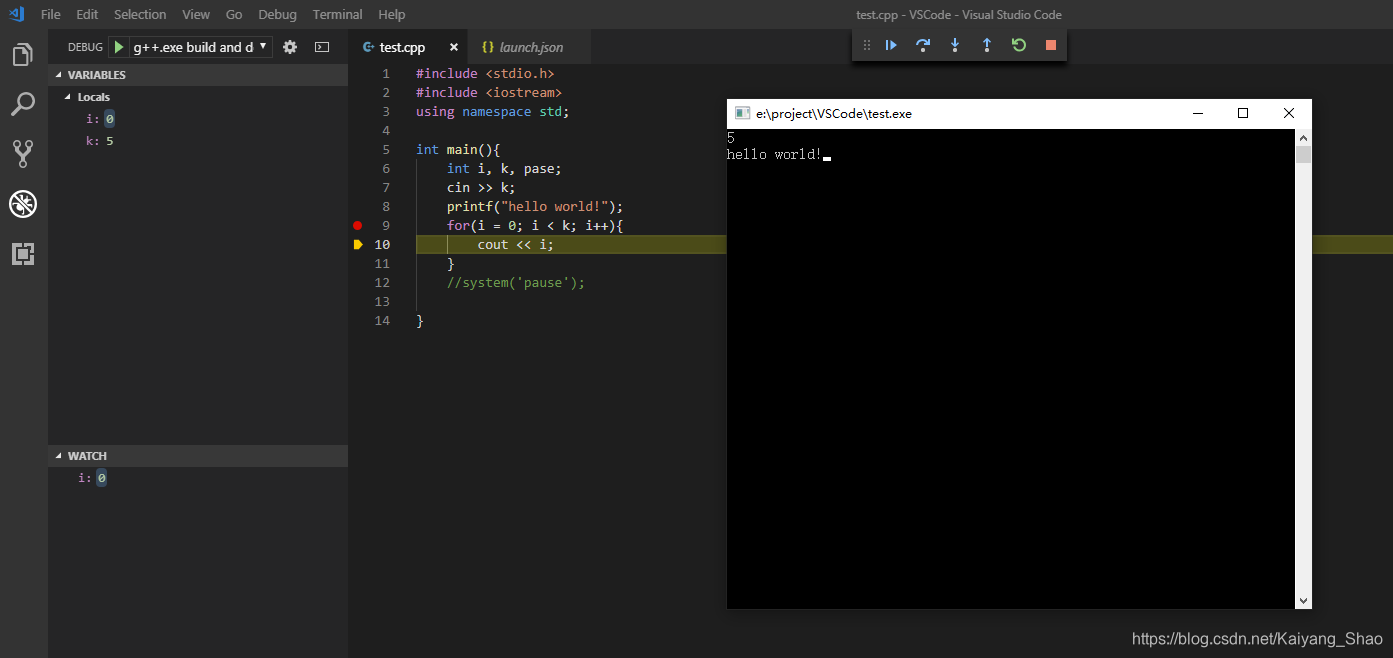This screenshot has width=1393, height=658.
Task: Click Step Over in the debug toolbar
Action: coord(923,45)
